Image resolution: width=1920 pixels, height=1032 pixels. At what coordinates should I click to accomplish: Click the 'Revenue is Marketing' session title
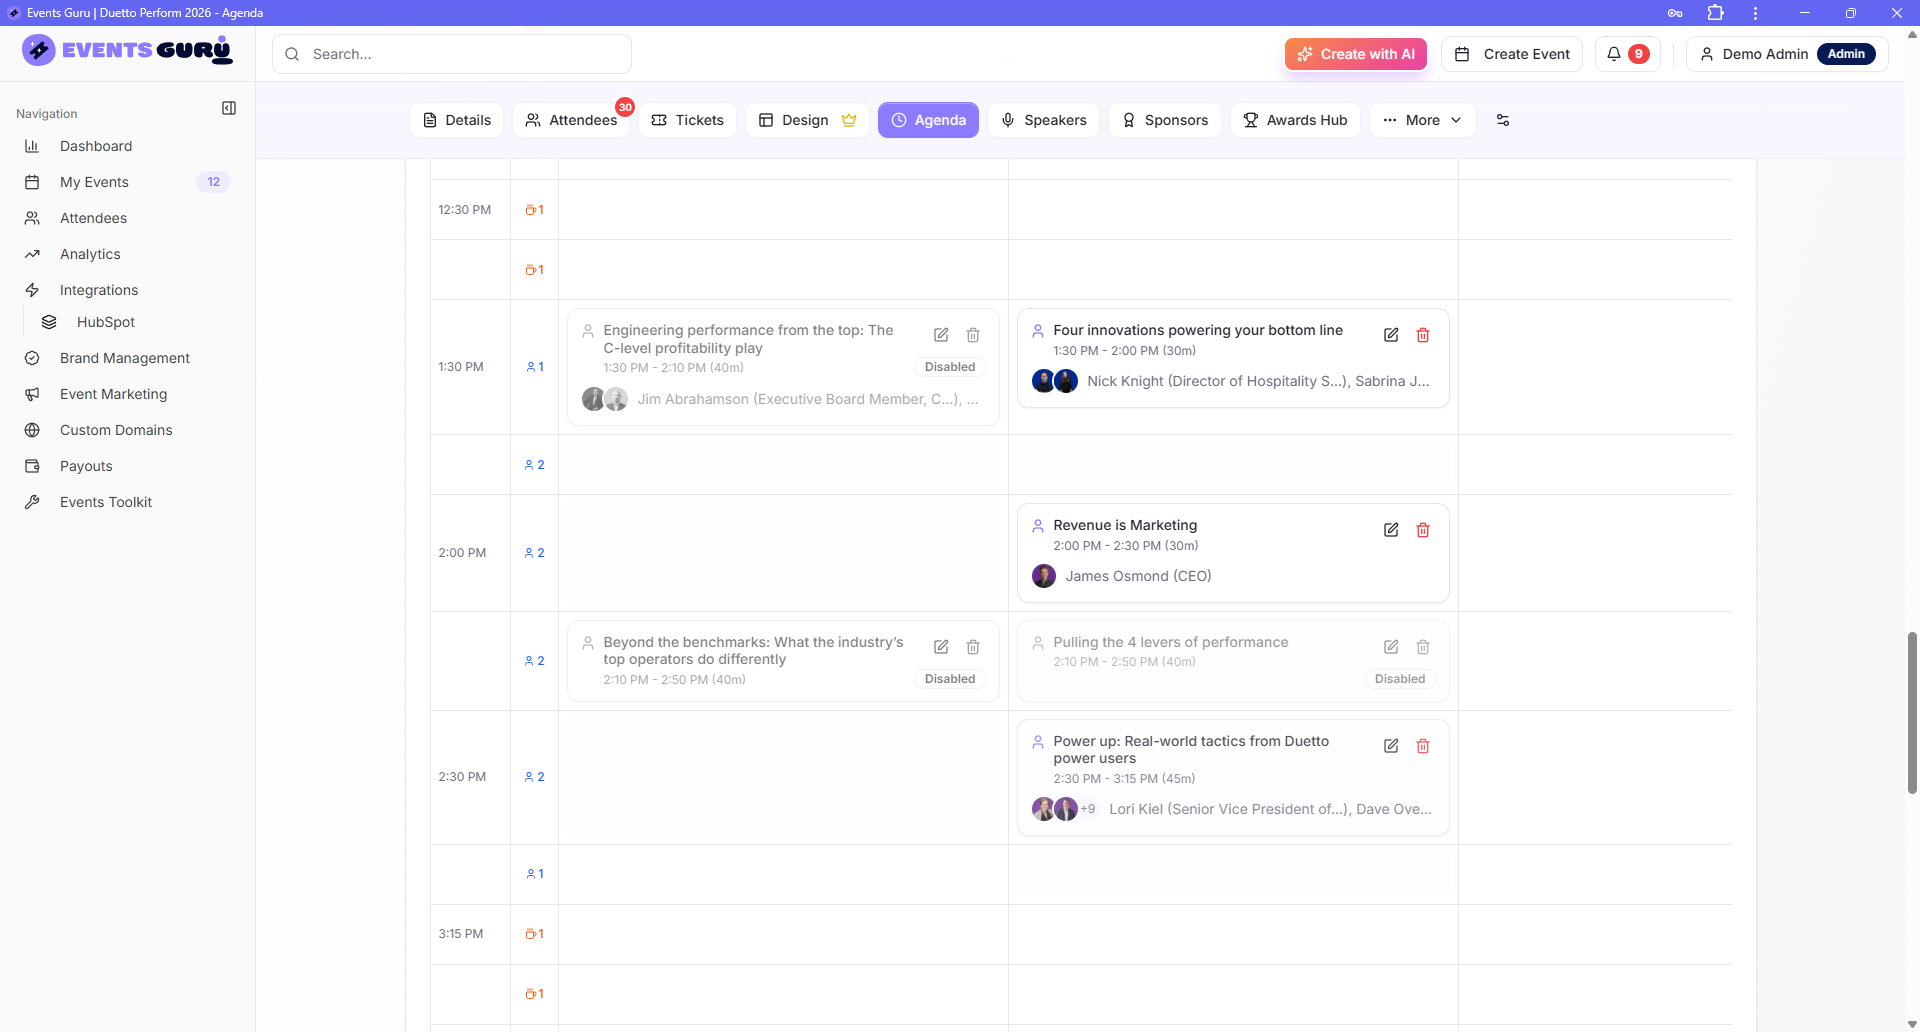click(1125, 525)
